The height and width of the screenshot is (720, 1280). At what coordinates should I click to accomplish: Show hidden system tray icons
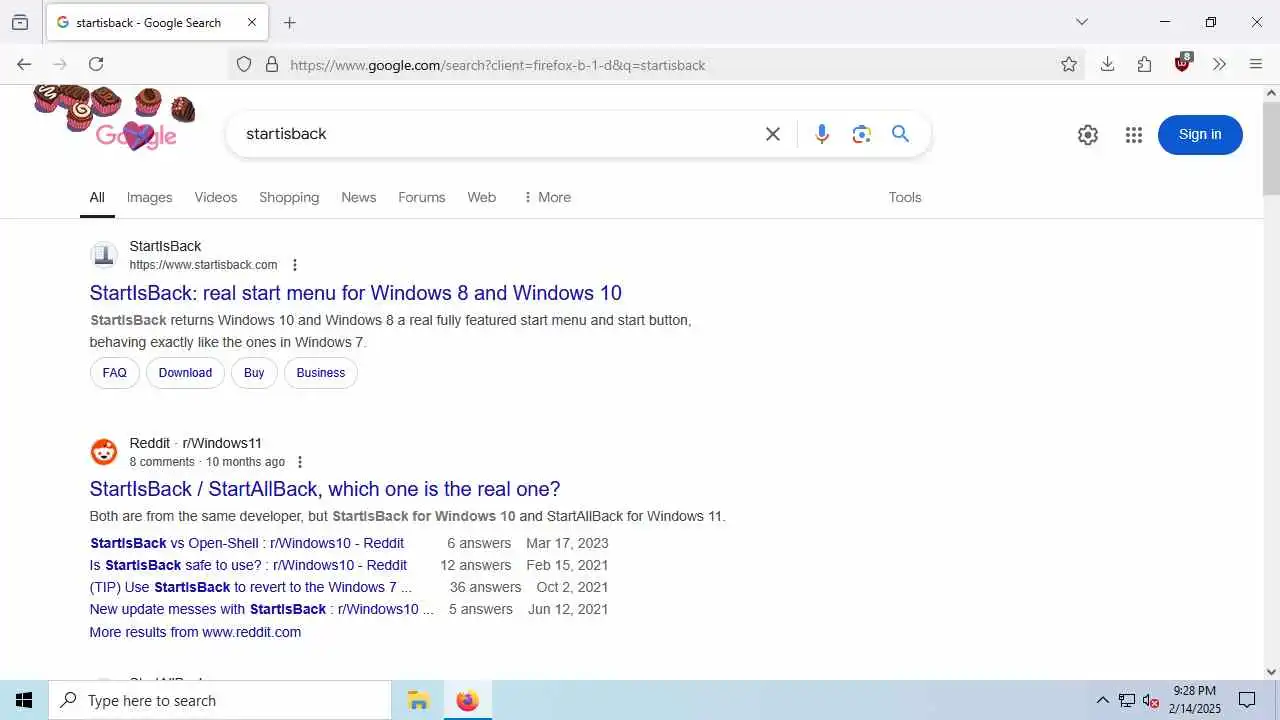click(1102, 700)
